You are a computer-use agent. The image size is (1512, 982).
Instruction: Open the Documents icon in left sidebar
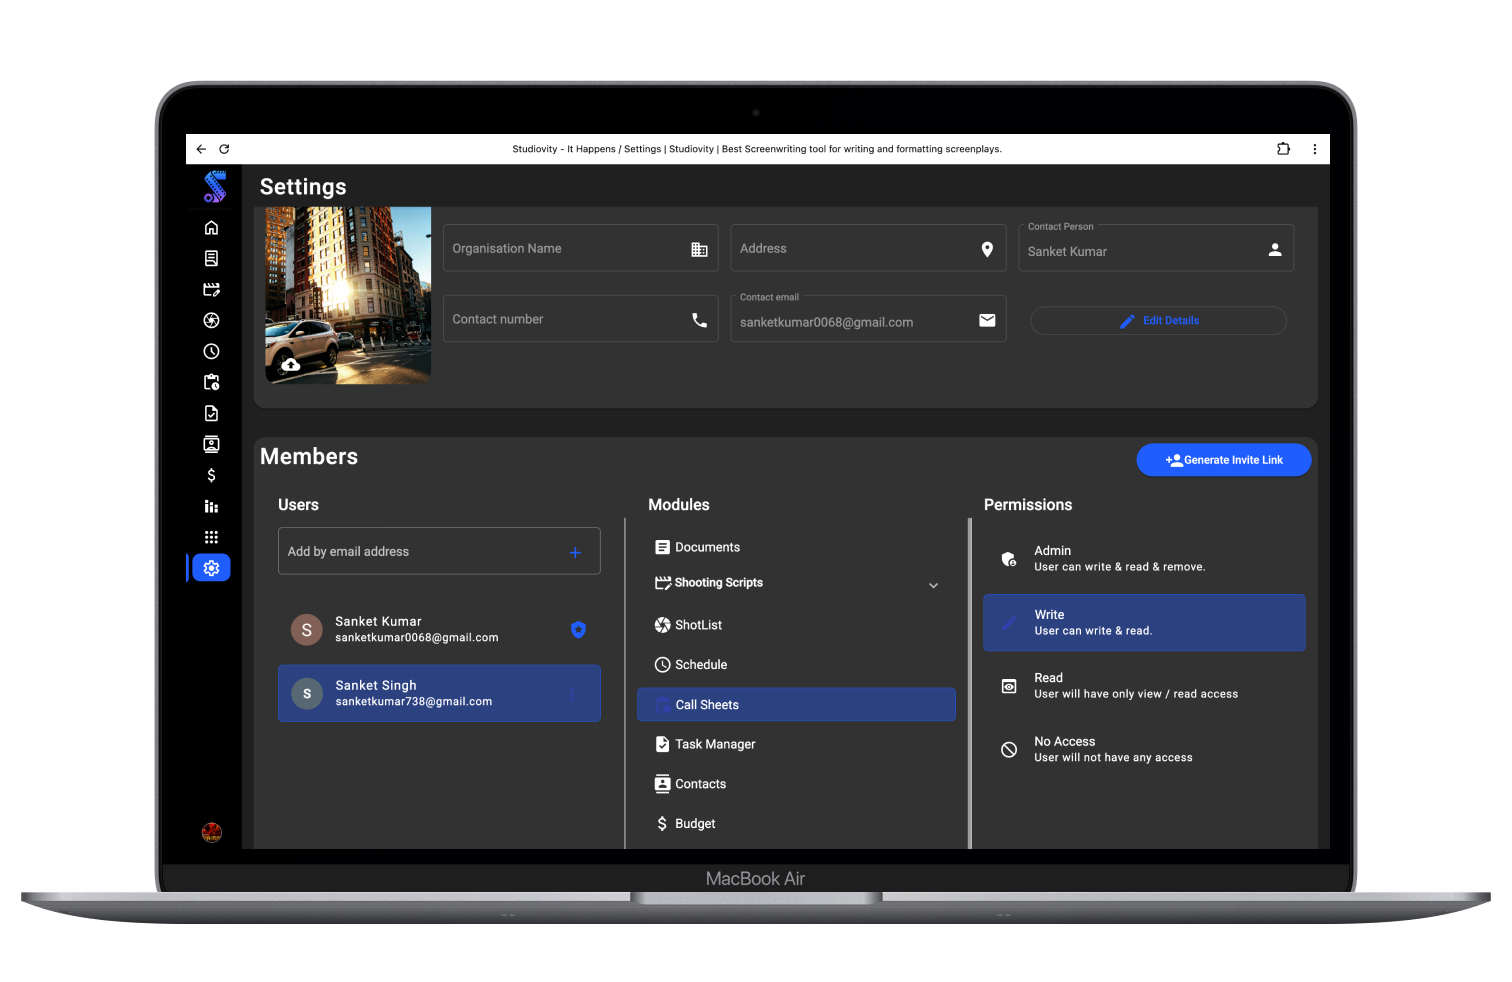211,259
